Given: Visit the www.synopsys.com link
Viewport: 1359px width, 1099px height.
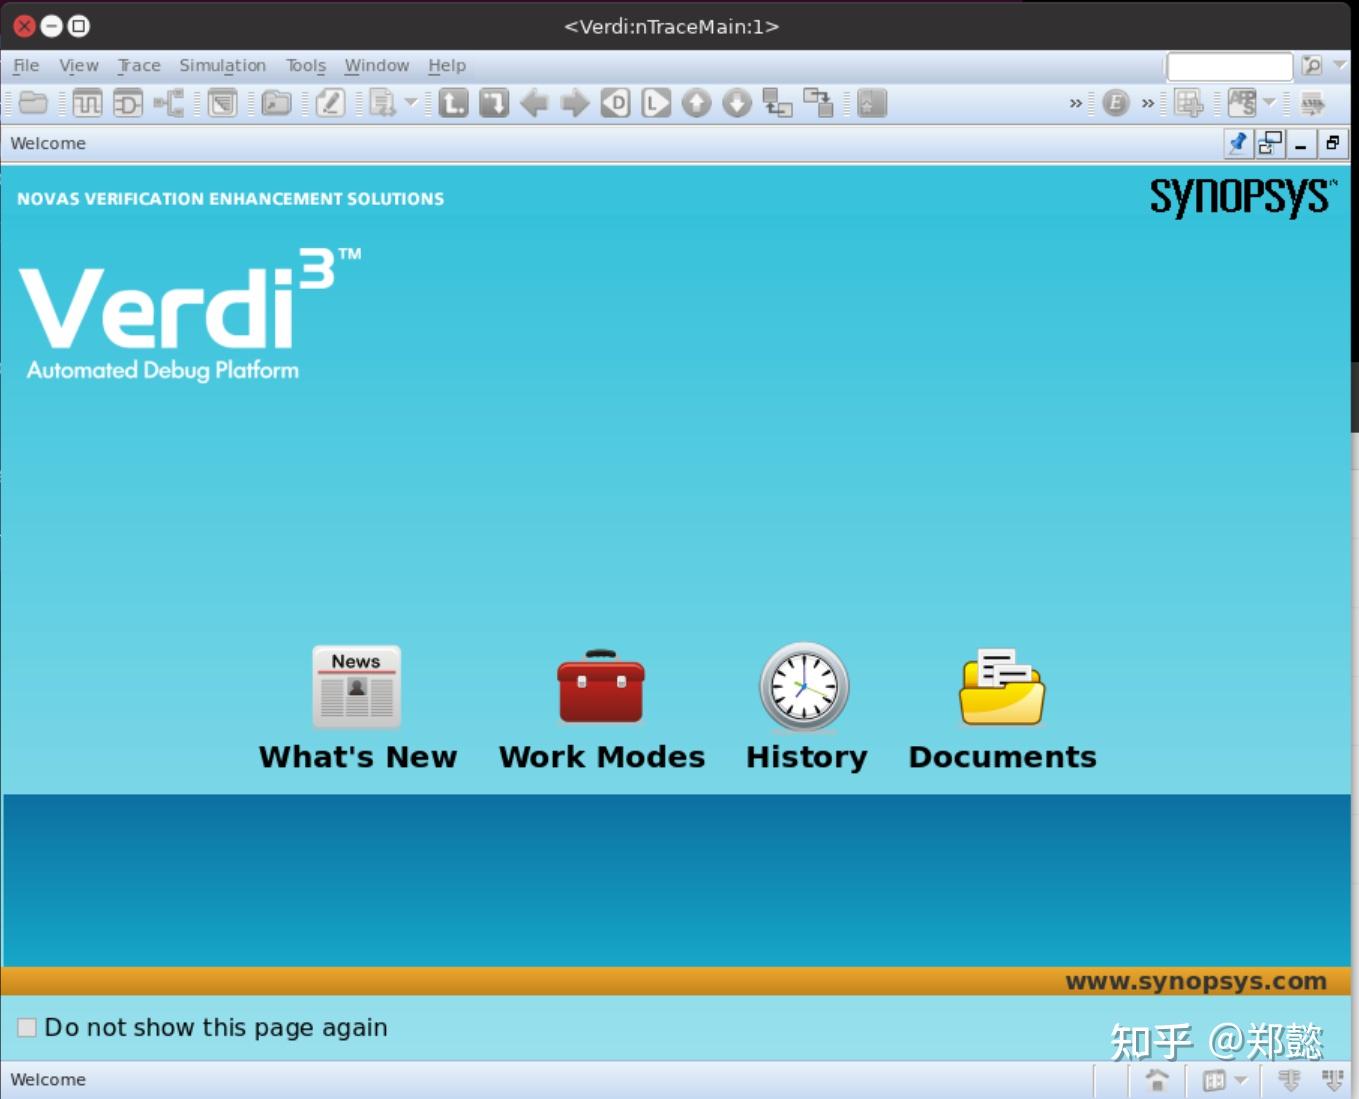Looking at the screenshot, I should pyautogui.click(x=1196, y=981).
